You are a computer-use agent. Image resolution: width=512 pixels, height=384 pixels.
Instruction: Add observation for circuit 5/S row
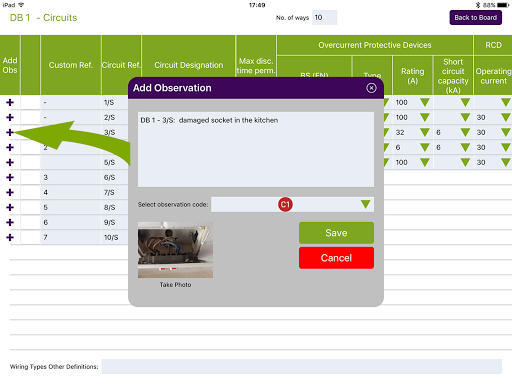(x=10, y=162)
